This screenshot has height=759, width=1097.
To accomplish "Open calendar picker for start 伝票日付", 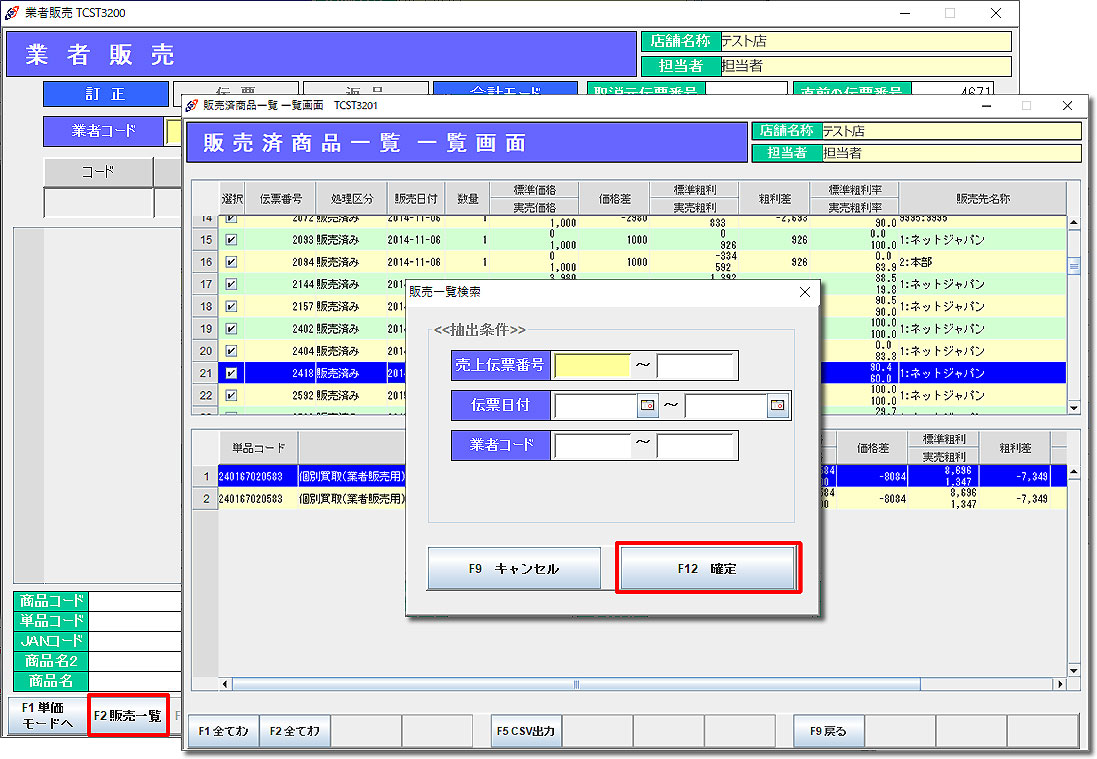I will [x=648, y=406].
